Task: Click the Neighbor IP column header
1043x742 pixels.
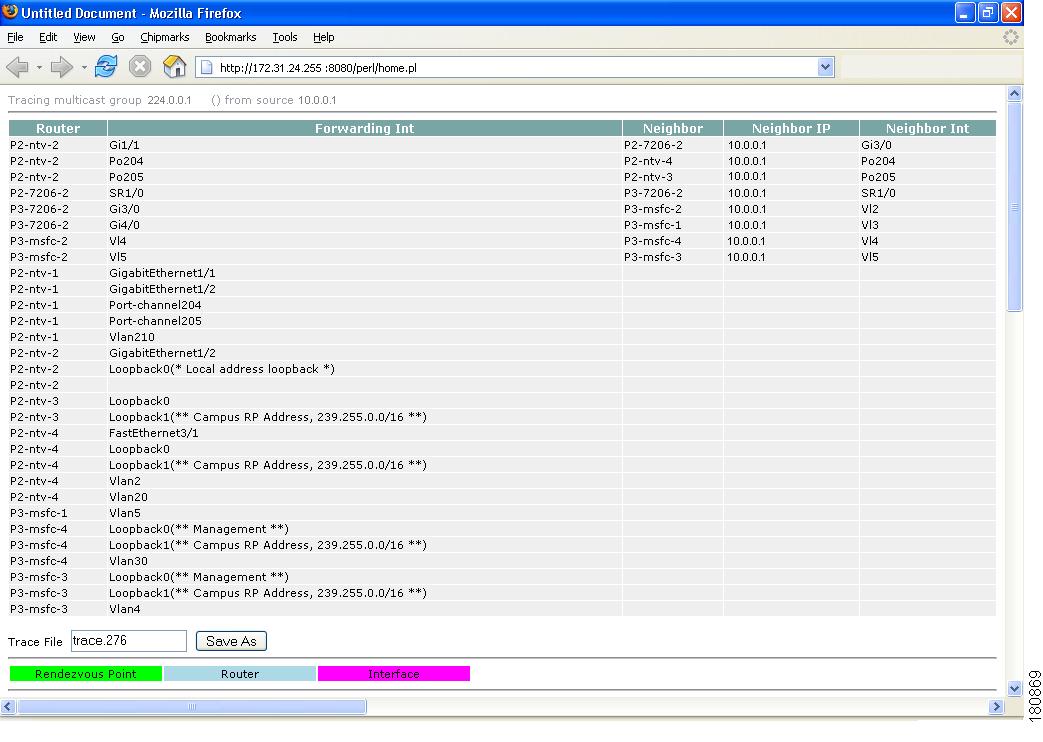Action: [x=791, y=128]
